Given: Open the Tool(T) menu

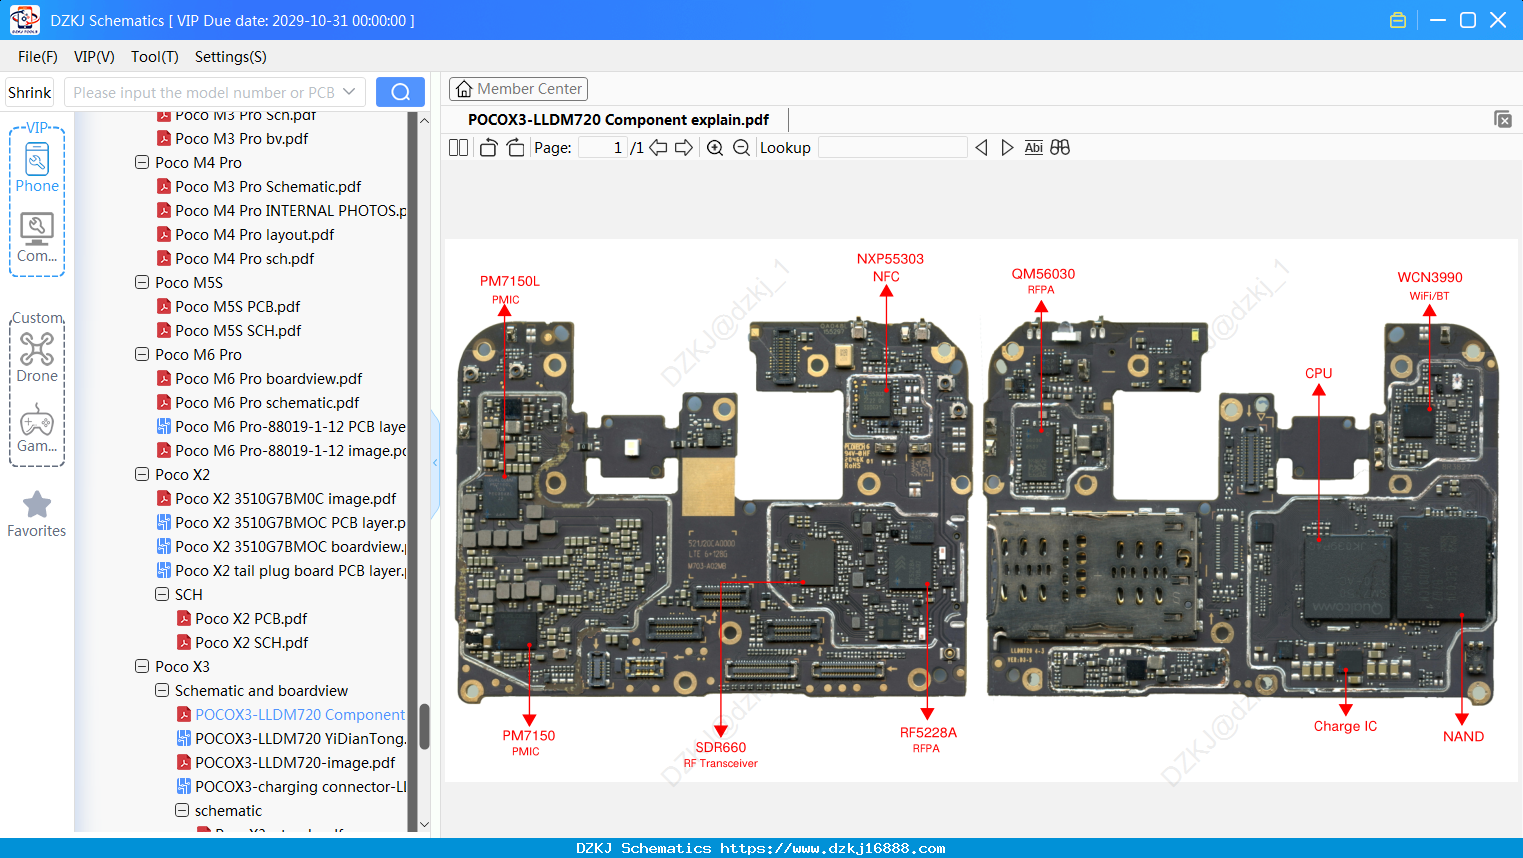Looking at the screenshot, I should (x=155, y=57).
